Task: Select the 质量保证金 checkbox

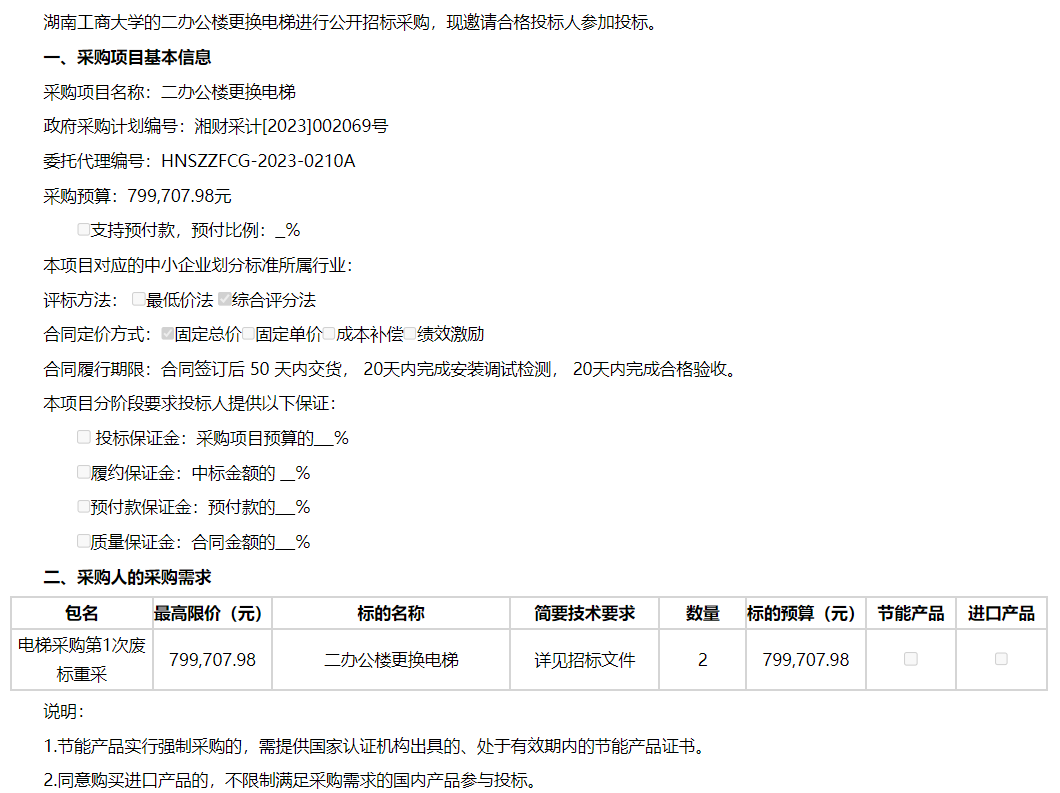Action: (84, 541)
